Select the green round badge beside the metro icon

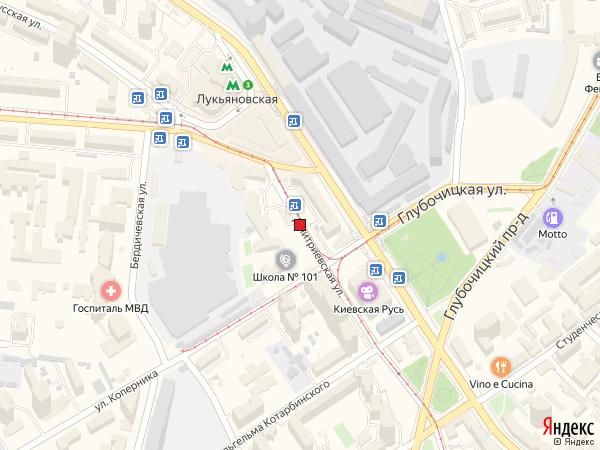tap(248, 84)
